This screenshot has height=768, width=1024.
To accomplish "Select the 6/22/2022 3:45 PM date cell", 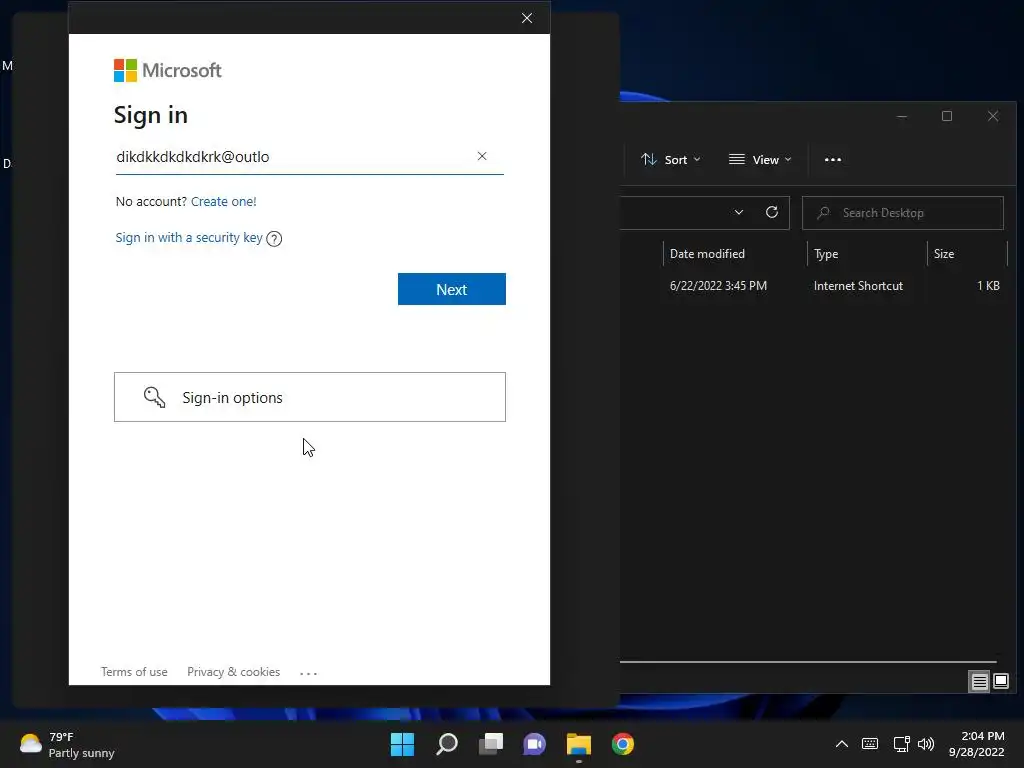I will click(x=718, y=286).
